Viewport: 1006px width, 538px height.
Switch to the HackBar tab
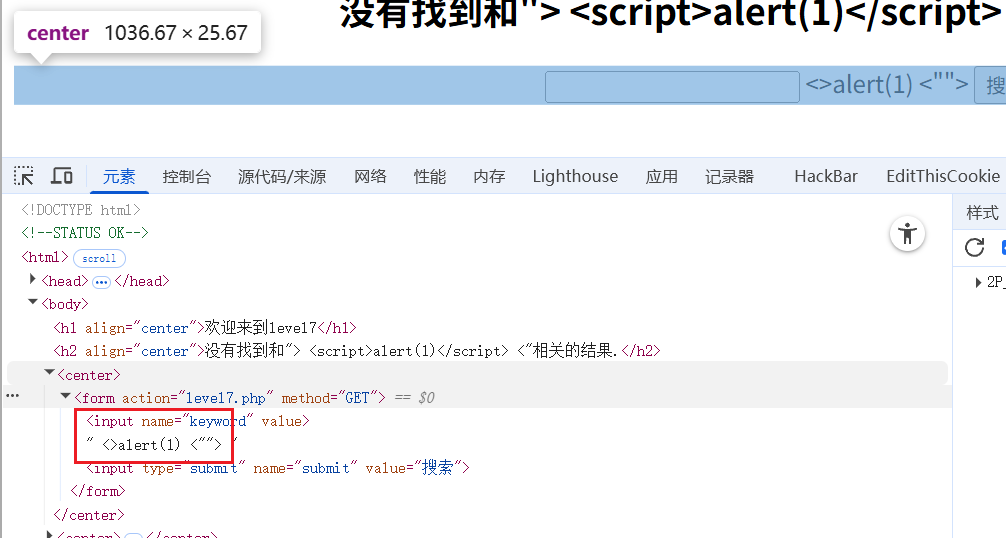pyautogui.click(x=826, y=176)
